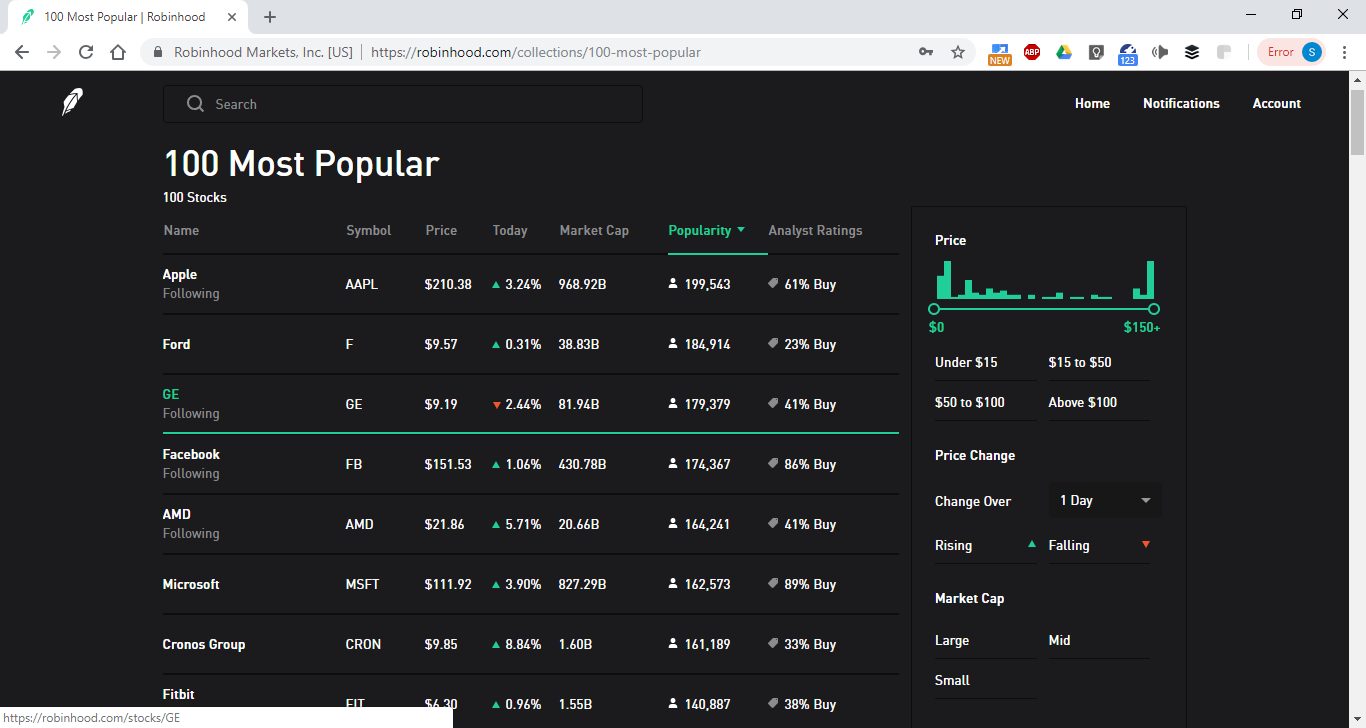Click the Search stocks input field

[403, 104]
